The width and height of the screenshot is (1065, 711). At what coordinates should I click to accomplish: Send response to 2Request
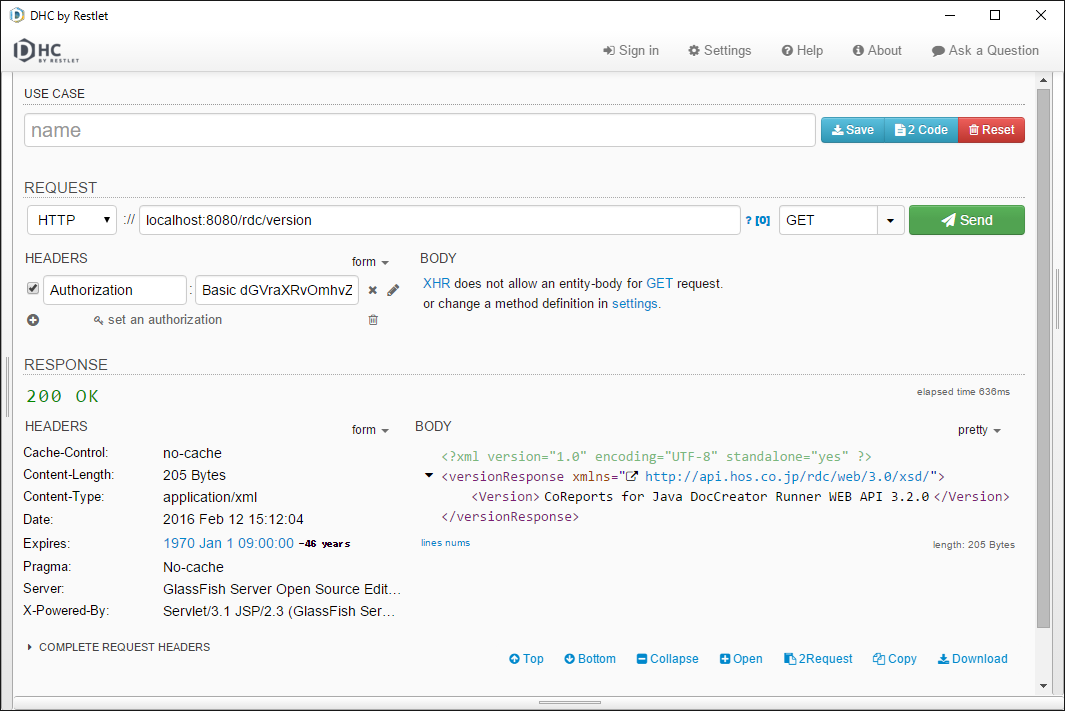(818, 659)
